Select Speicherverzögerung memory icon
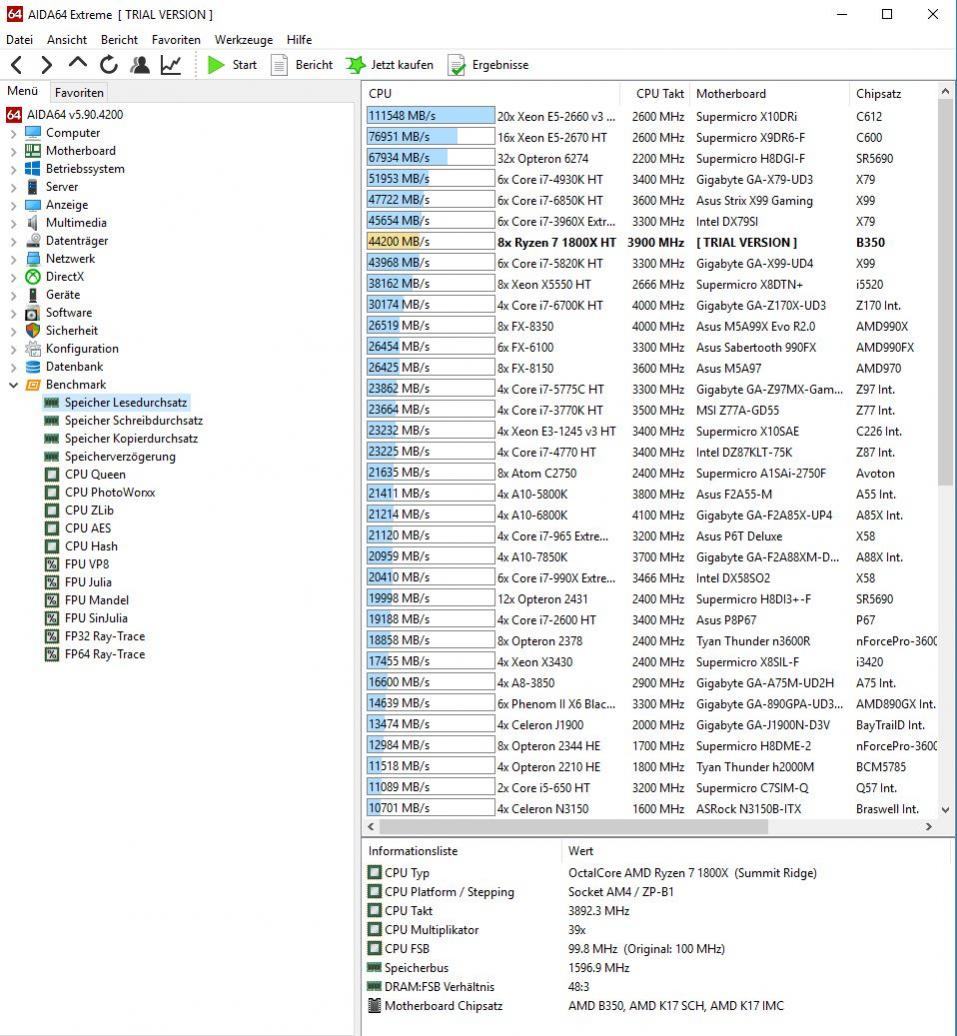The image size is (957, 1036). [51, 457]
